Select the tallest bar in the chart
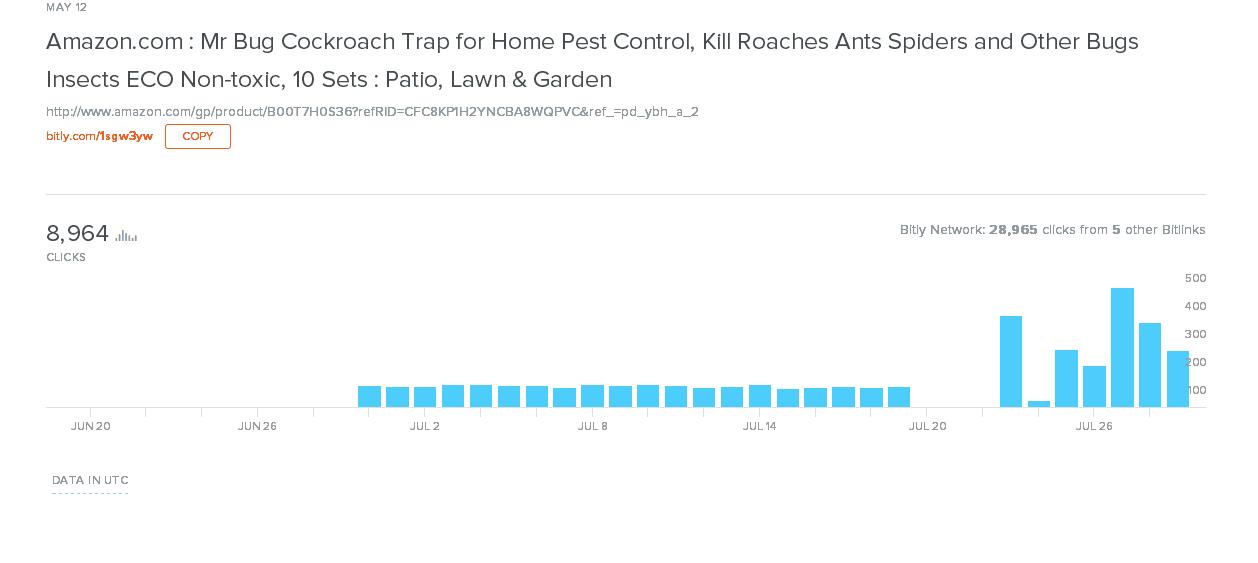Screen dimensions: 1258x563 tap(1122, 347)
